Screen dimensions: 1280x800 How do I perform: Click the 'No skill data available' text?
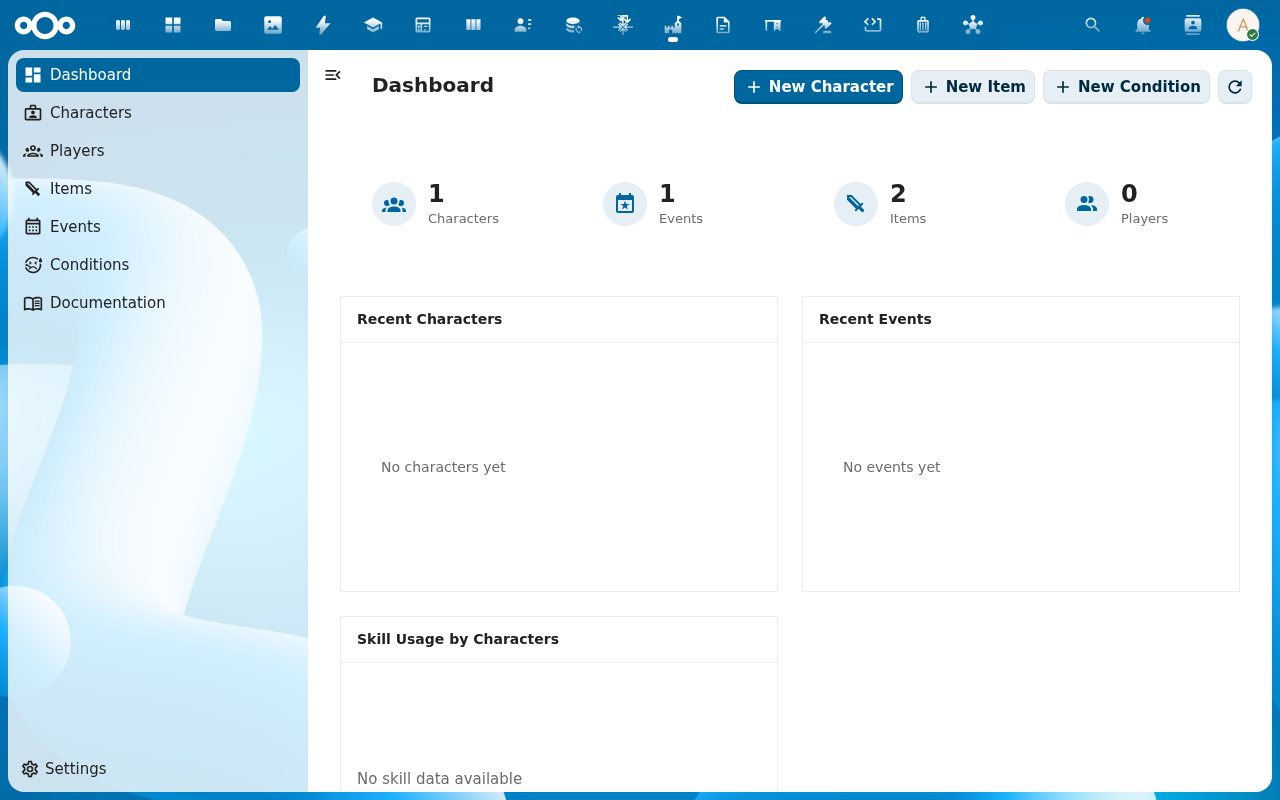tap(439, 779)
